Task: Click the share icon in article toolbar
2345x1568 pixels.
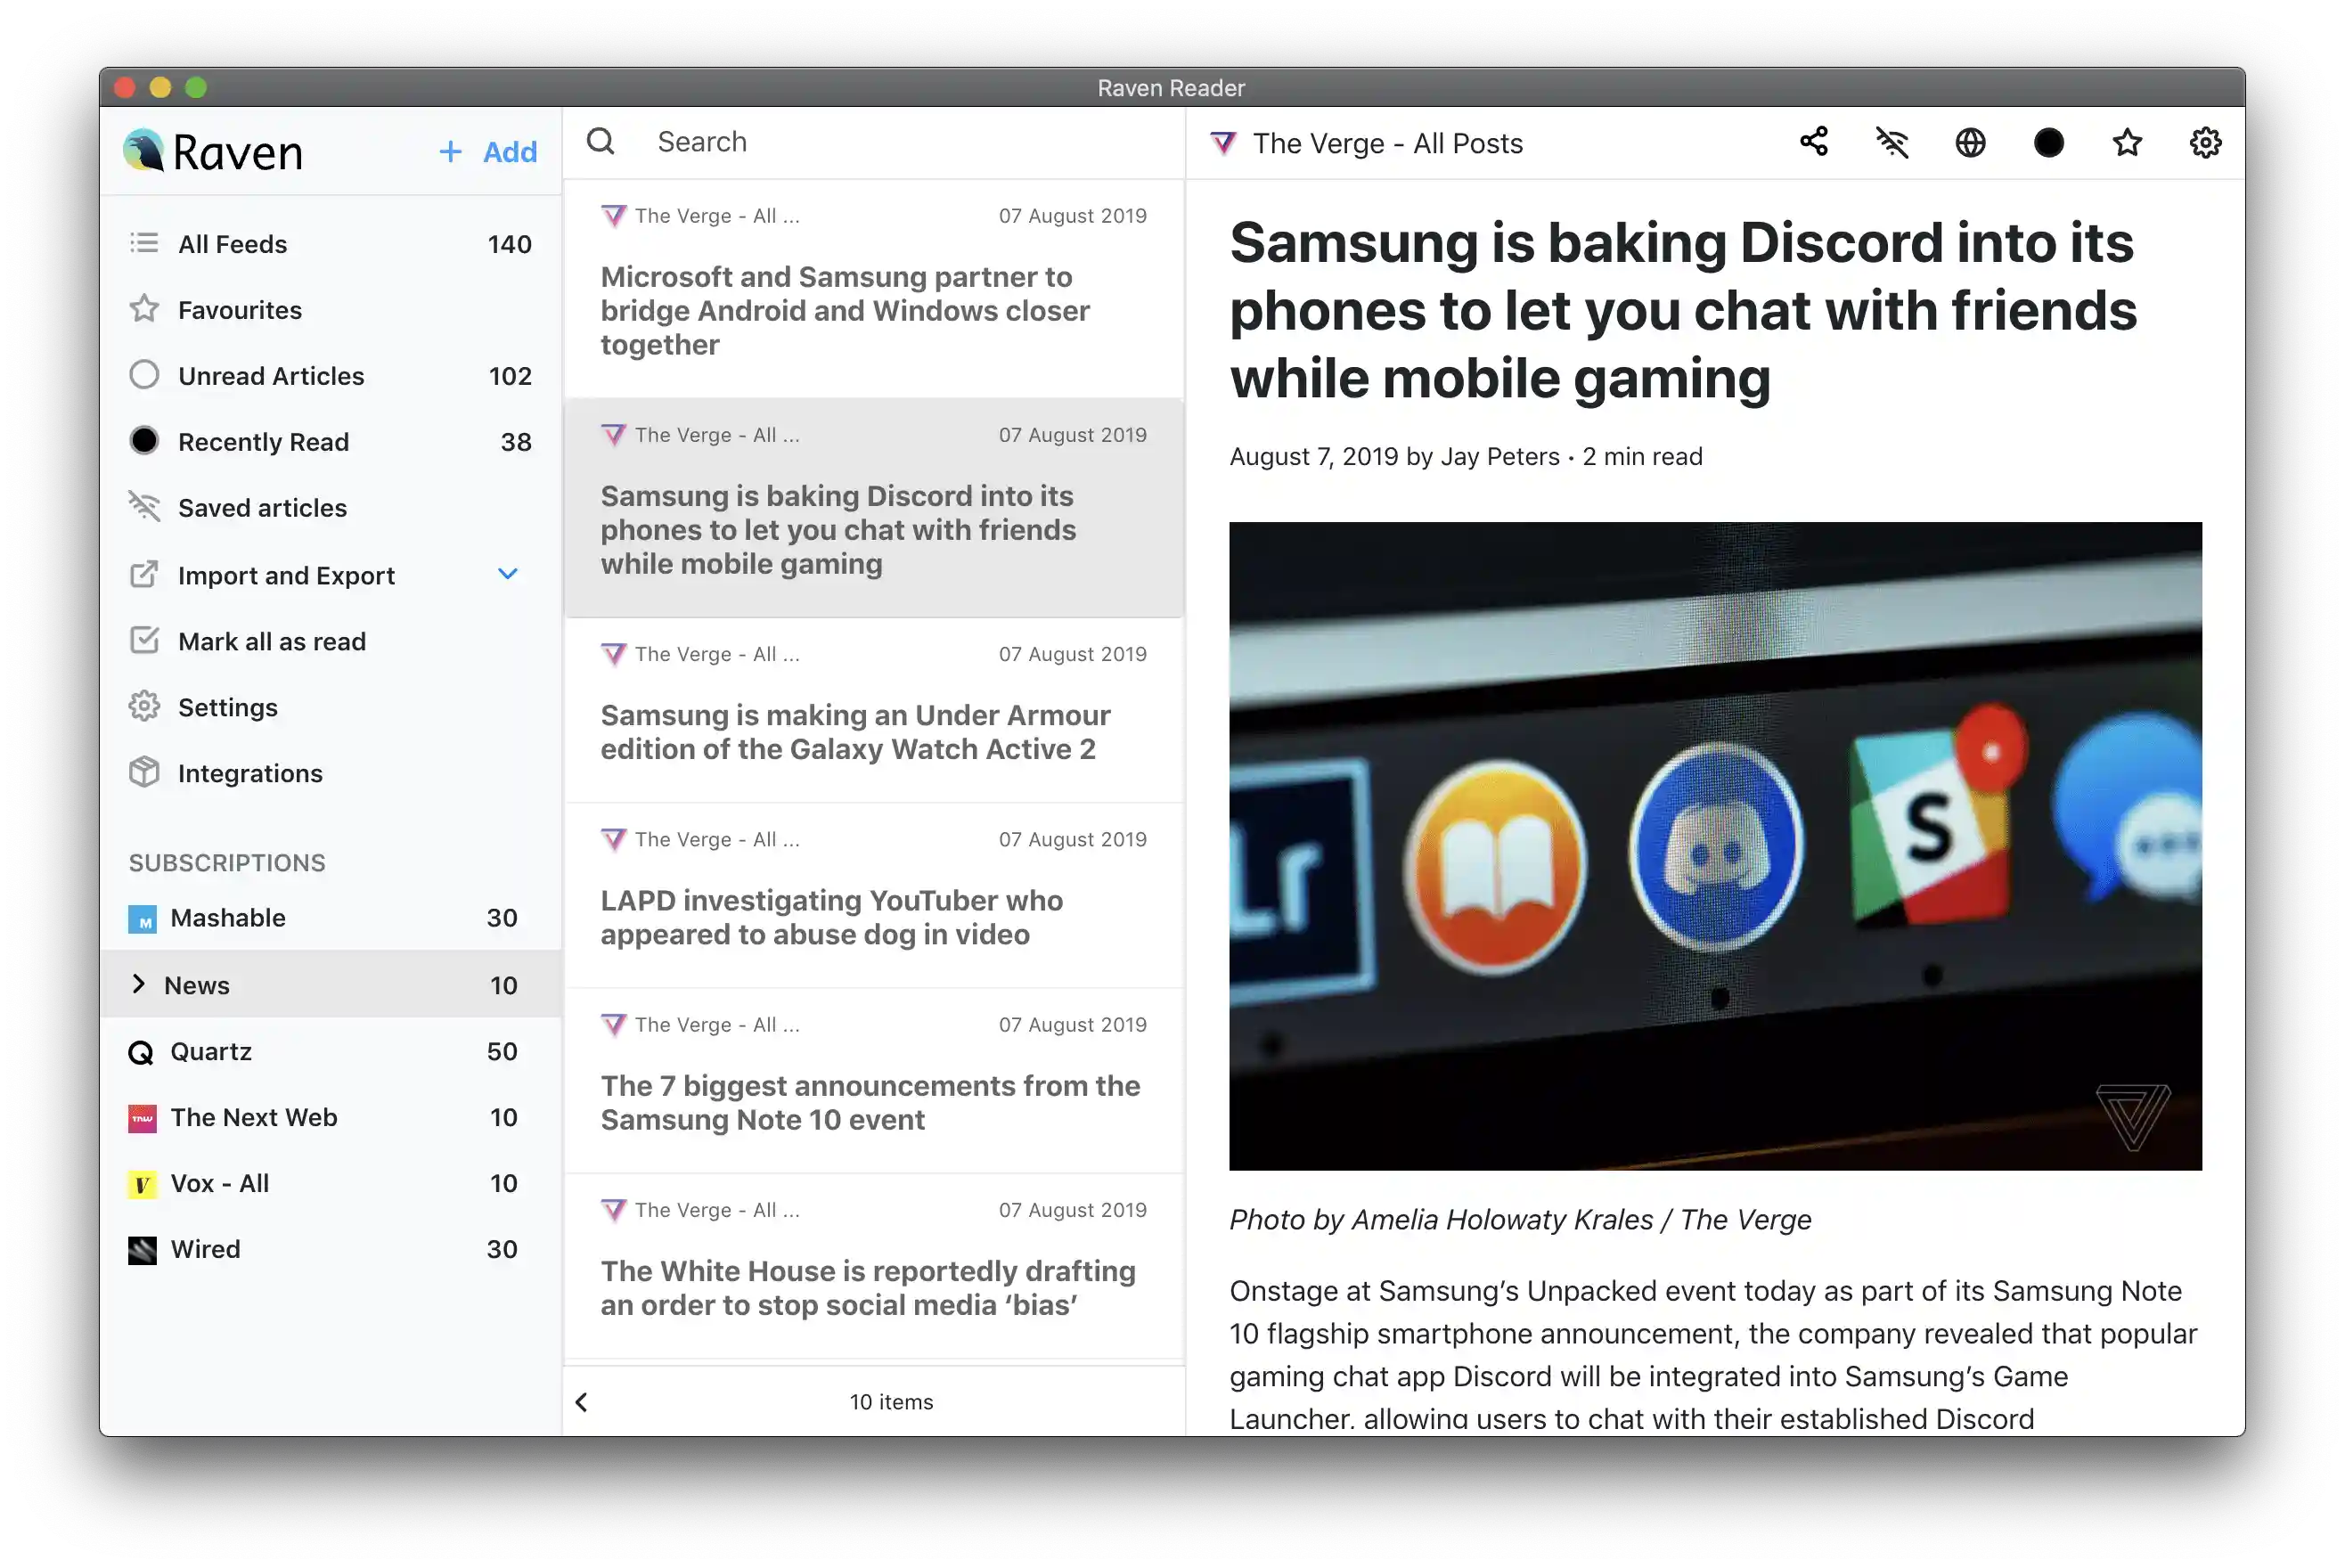Action: pos(1814,142)
